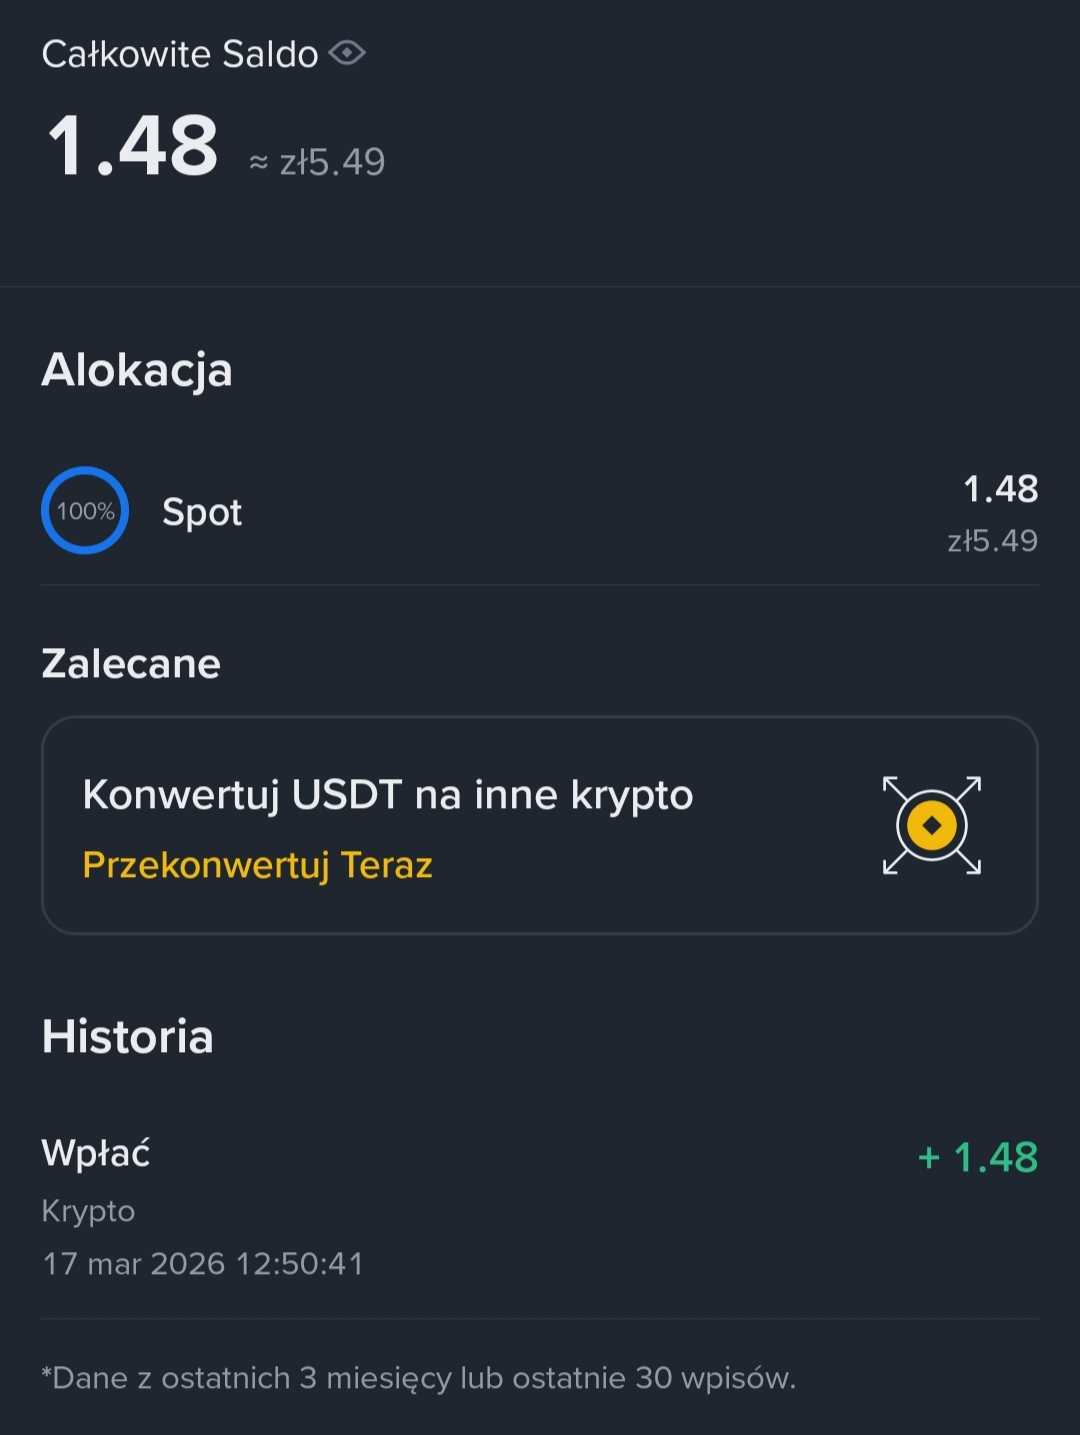Screen dimensions: 1080x1435
Task: Tap the Spot zł5.49 fiat value
Action: [x=992, y=541]
